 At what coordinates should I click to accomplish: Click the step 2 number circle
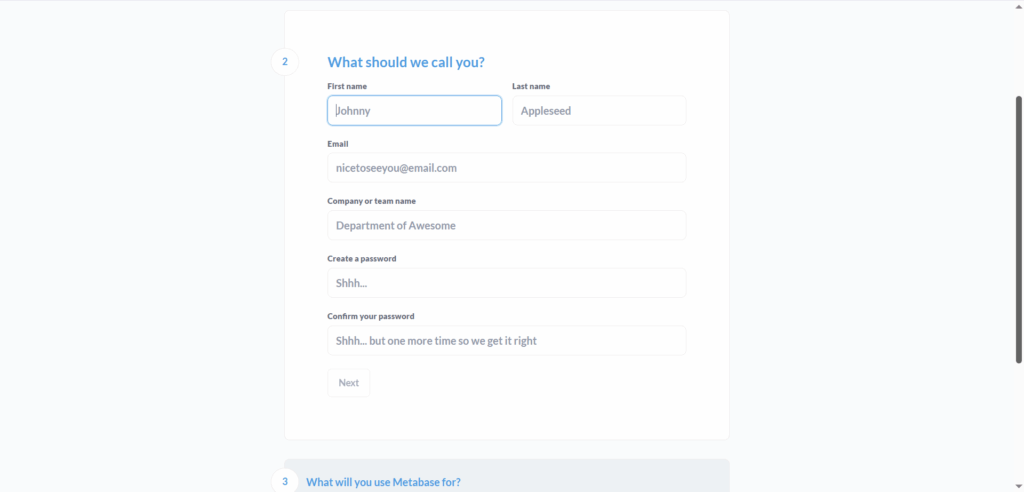[x=284, y=62]
